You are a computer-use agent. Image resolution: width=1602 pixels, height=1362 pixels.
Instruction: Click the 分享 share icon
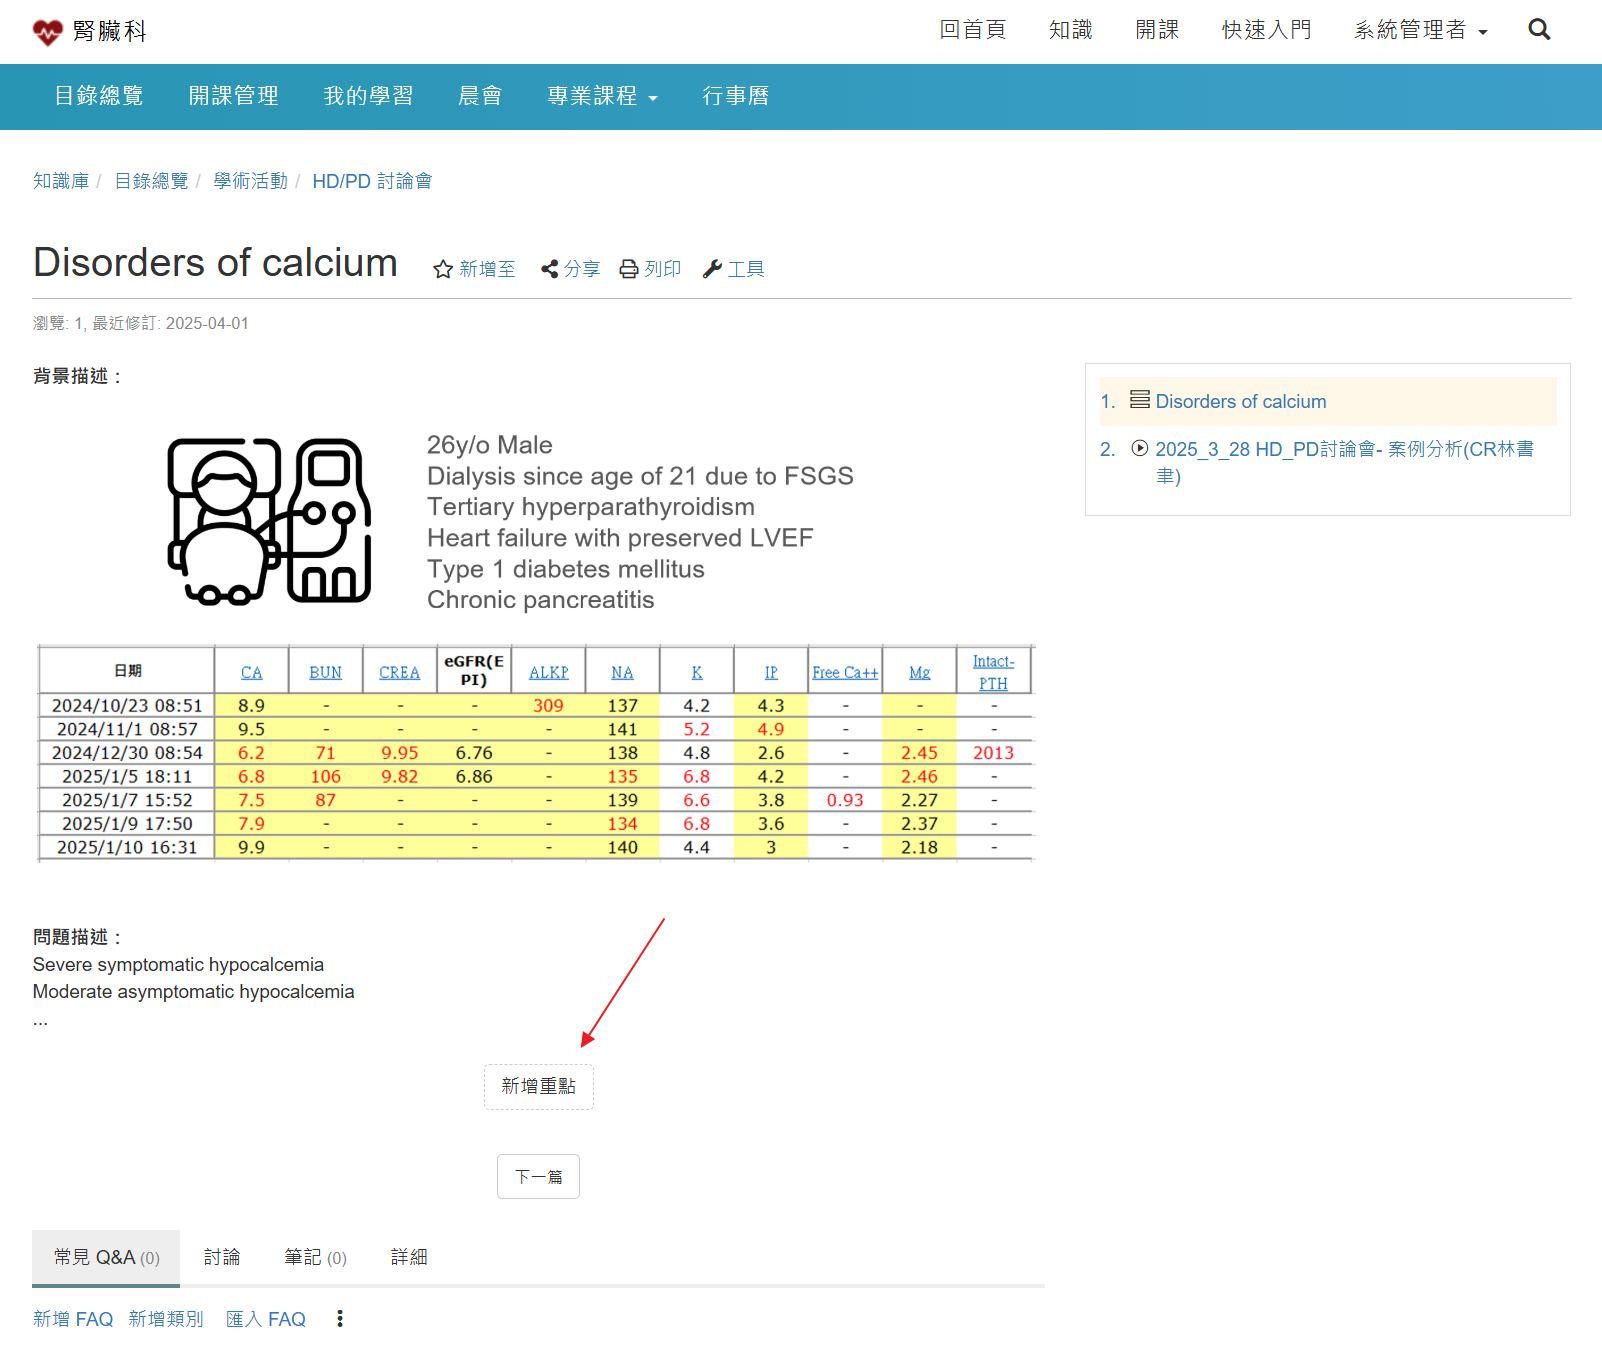point(549,269)
